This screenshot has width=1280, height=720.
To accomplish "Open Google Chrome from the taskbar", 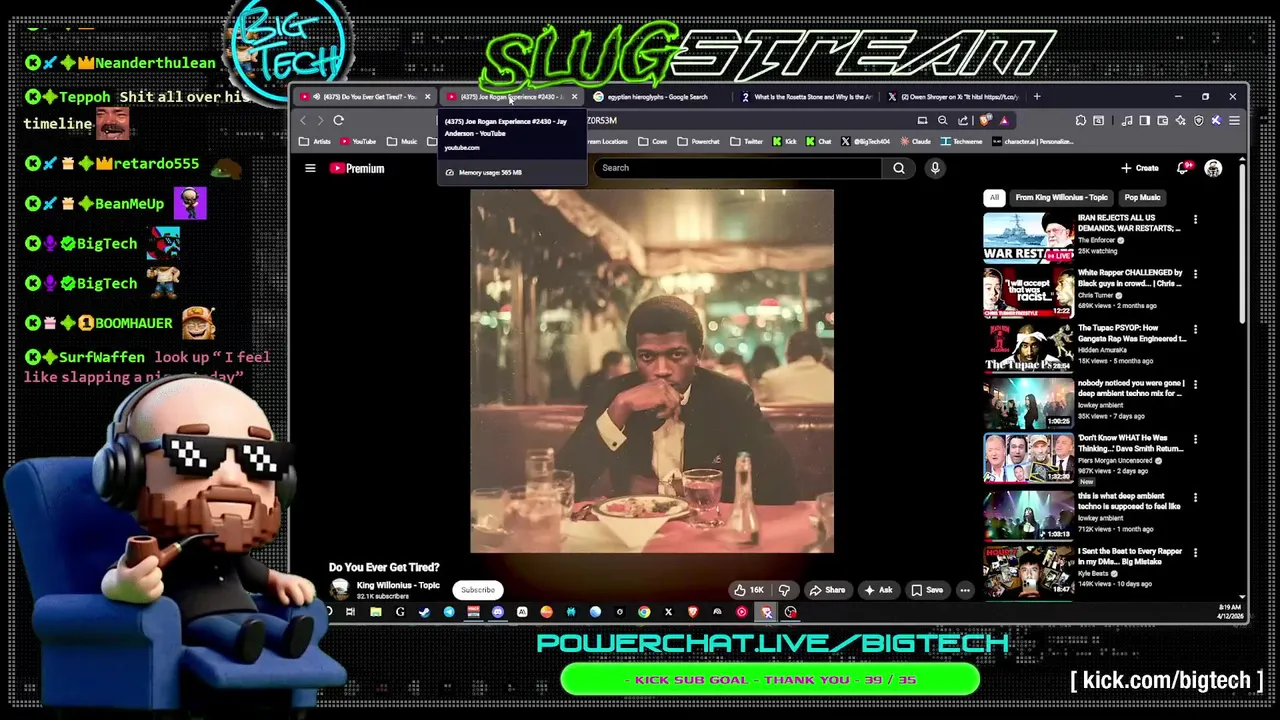I will click(644, 612).
